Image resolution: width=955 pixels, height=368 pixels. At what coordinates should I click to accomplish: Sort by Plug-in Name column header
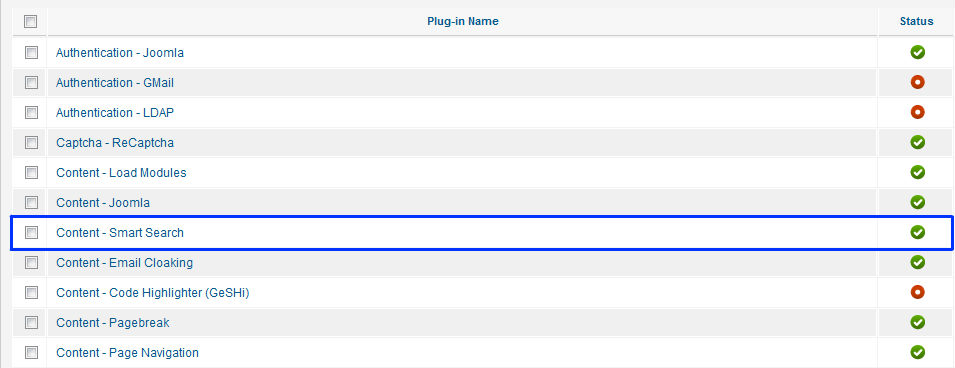(463, 21)
